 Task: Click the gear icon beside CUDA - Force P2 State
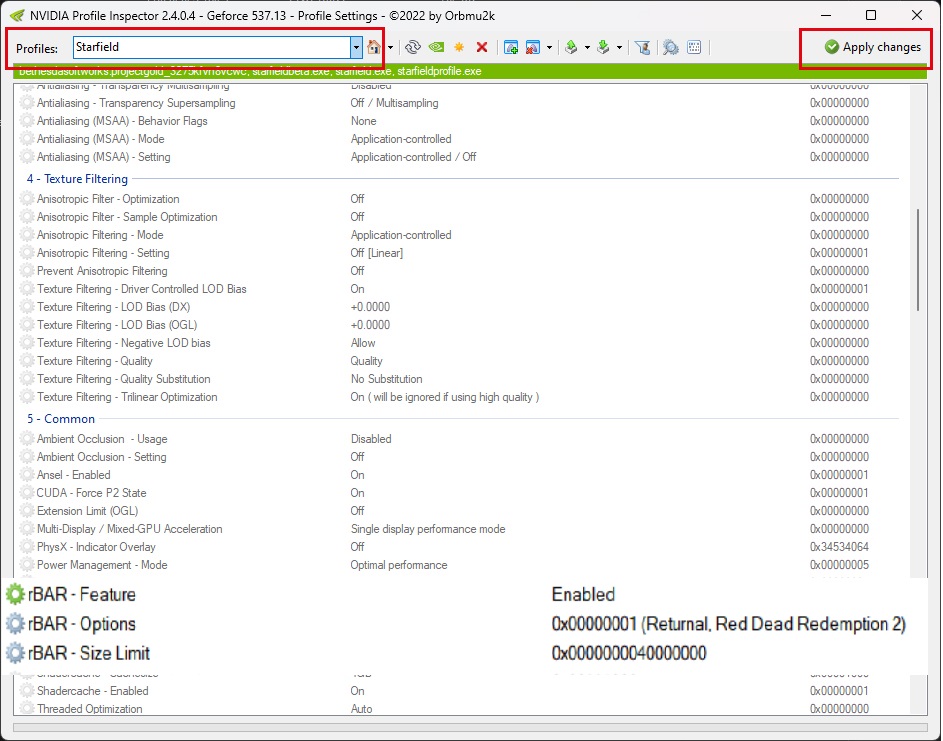tap(27, 493)
